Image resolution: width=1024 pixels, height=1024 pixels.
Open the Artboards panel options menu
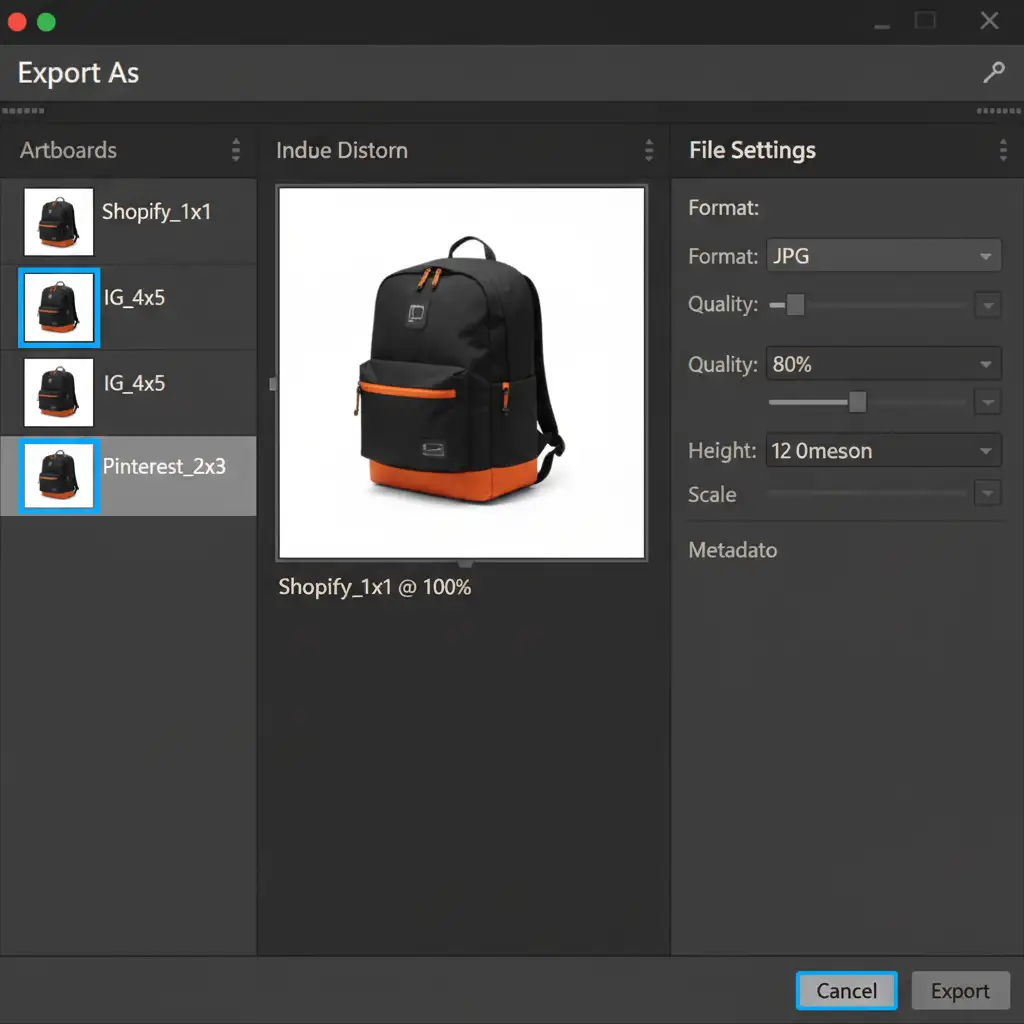(236, 150)
